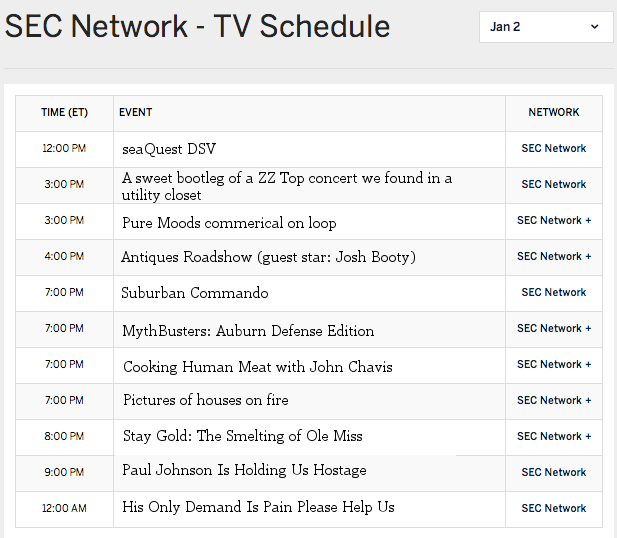The width and height of the screenshot is (617, 538).
Task: Select the Suburban Commando event
Action: [x=195, y=293]
